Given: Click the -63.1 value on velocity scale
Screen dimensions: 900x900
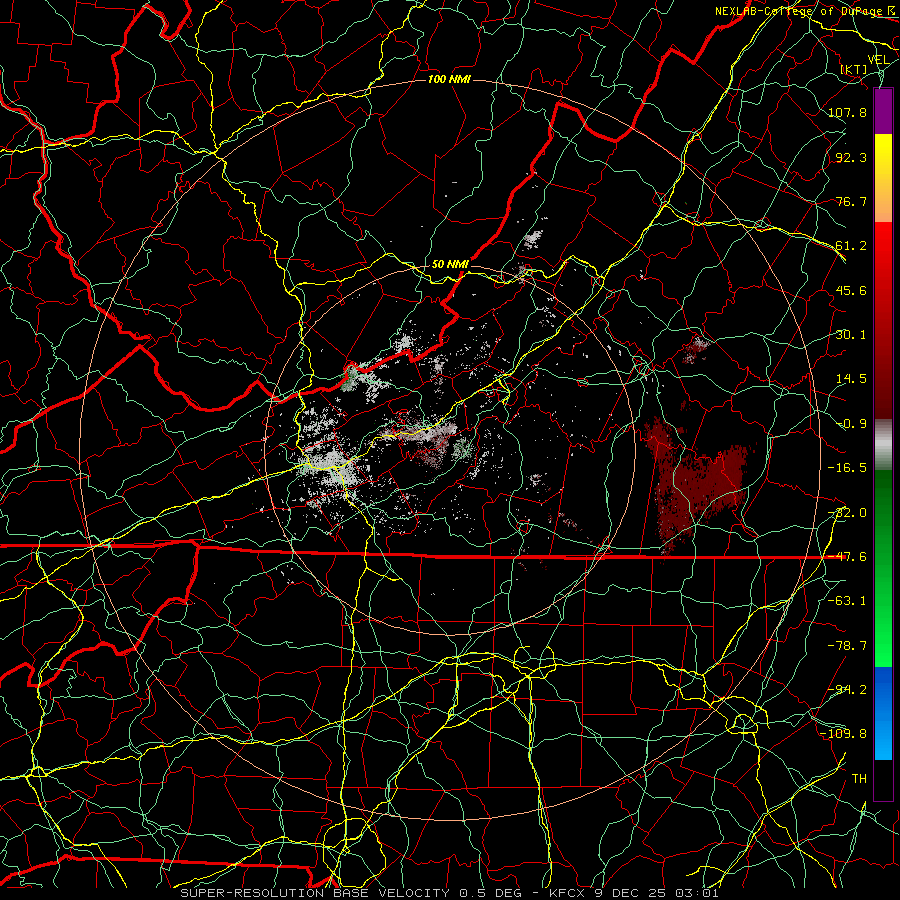Looking at the screenshot, I should coord(847,601).
